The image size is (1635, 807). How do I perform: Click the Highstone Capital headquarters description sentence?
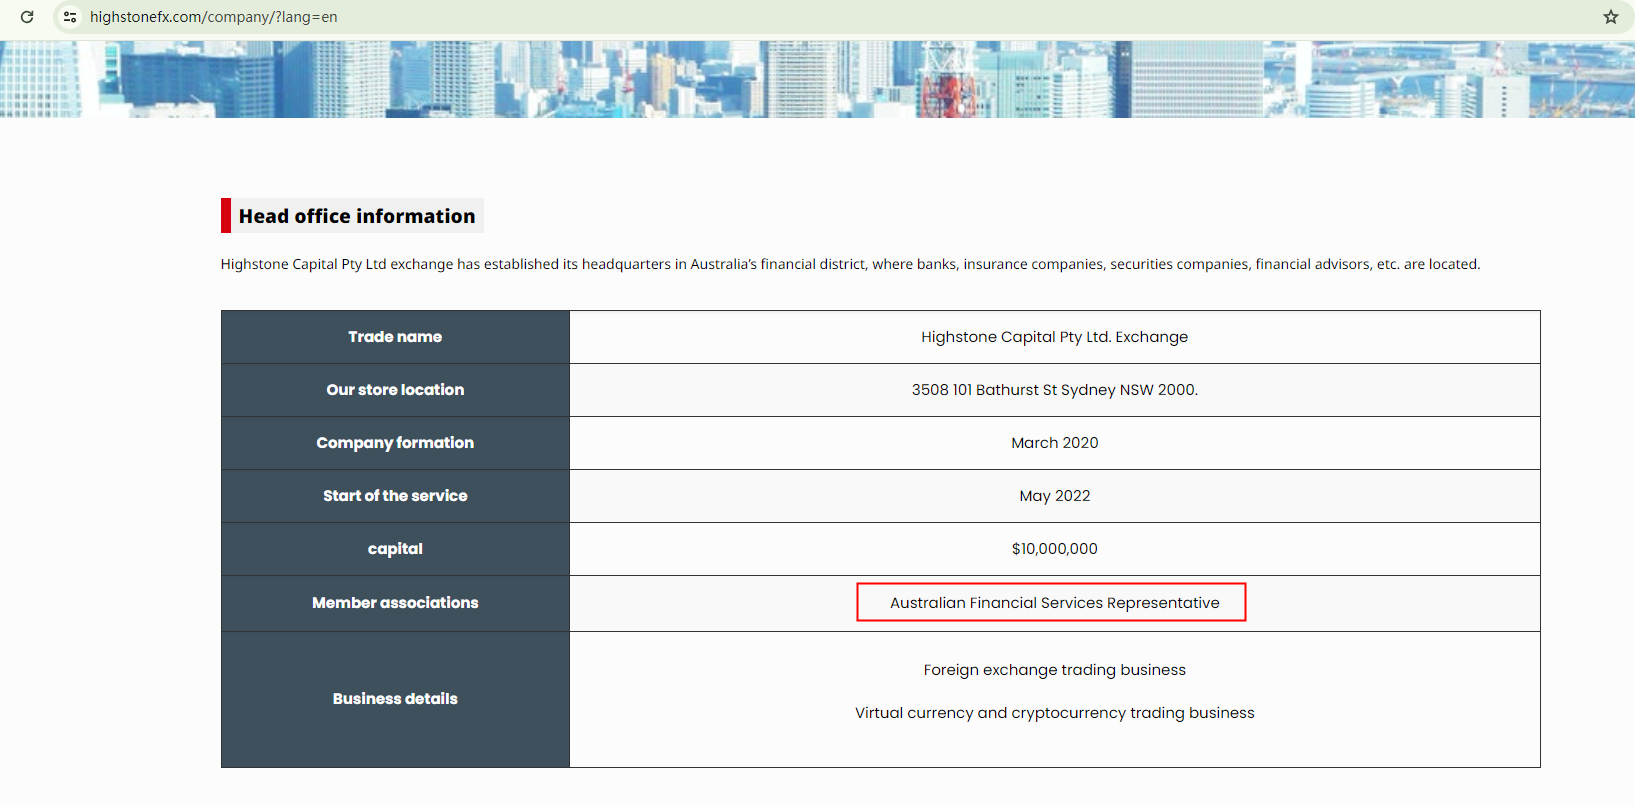pyautogui.click(x=850, y=264)
